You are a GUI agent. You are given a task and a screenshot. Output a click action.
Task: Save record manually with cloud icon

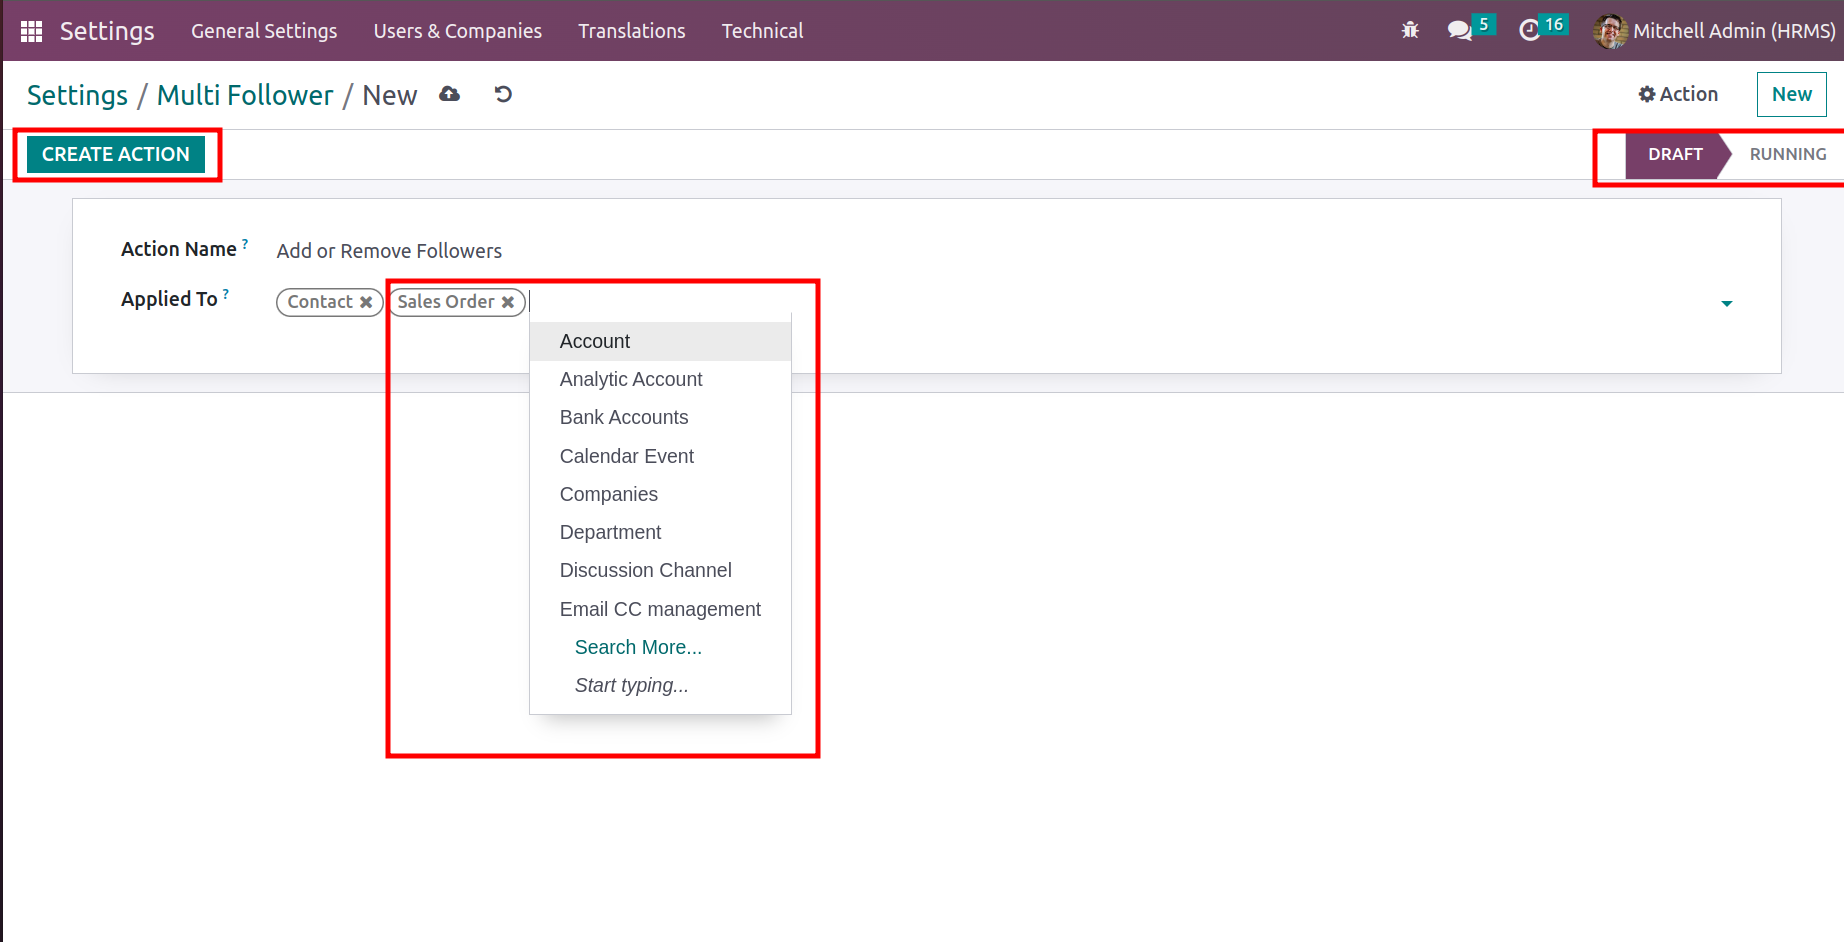450,94
